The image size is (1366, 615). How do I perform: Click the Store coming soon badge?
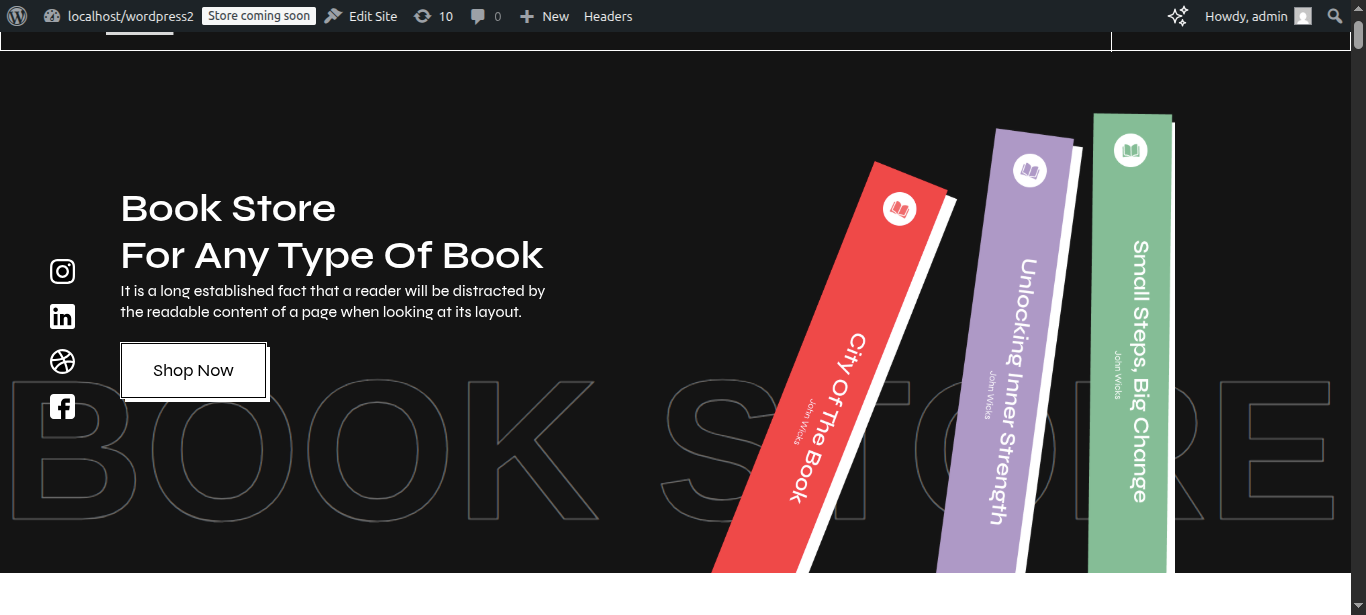tap(259, 16)
